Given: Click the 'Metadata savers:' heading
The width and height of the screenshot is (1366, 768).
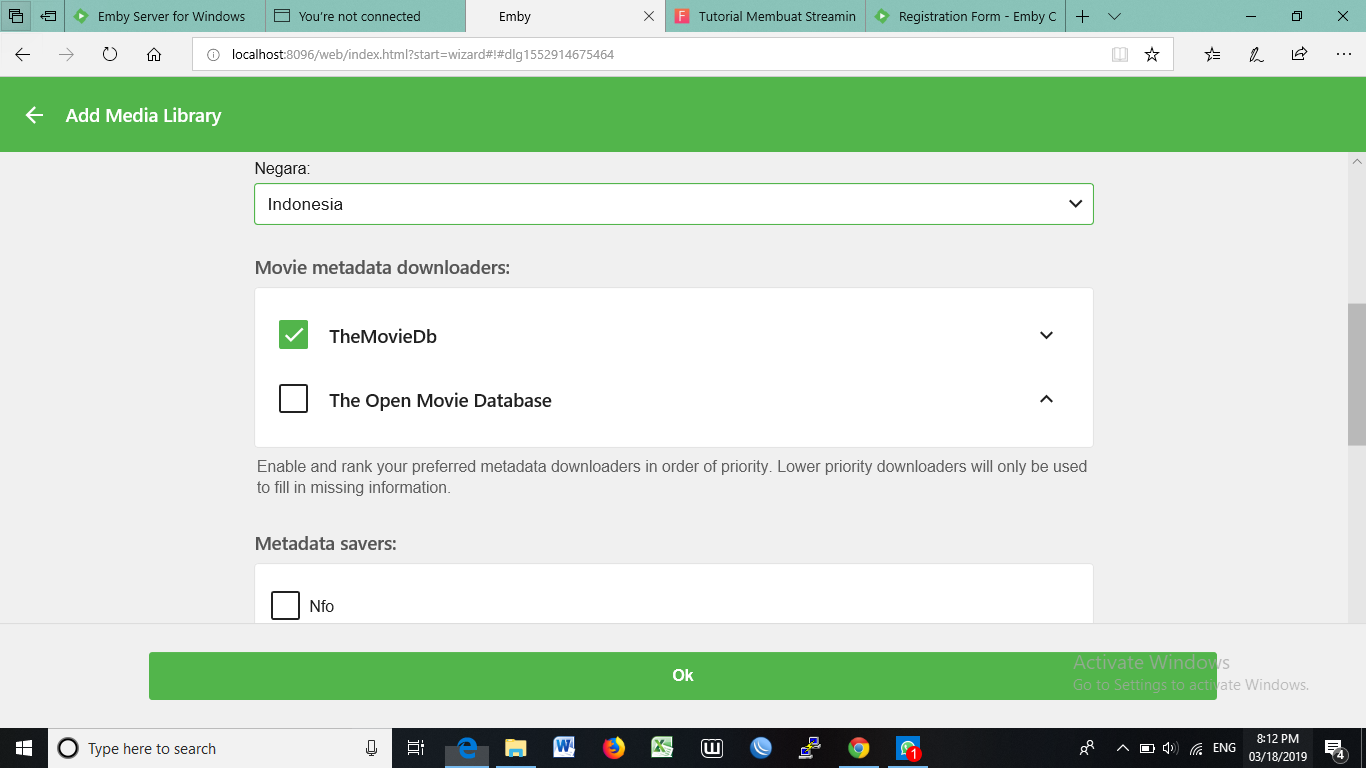Looking at the screenshot, I should 326,544.
